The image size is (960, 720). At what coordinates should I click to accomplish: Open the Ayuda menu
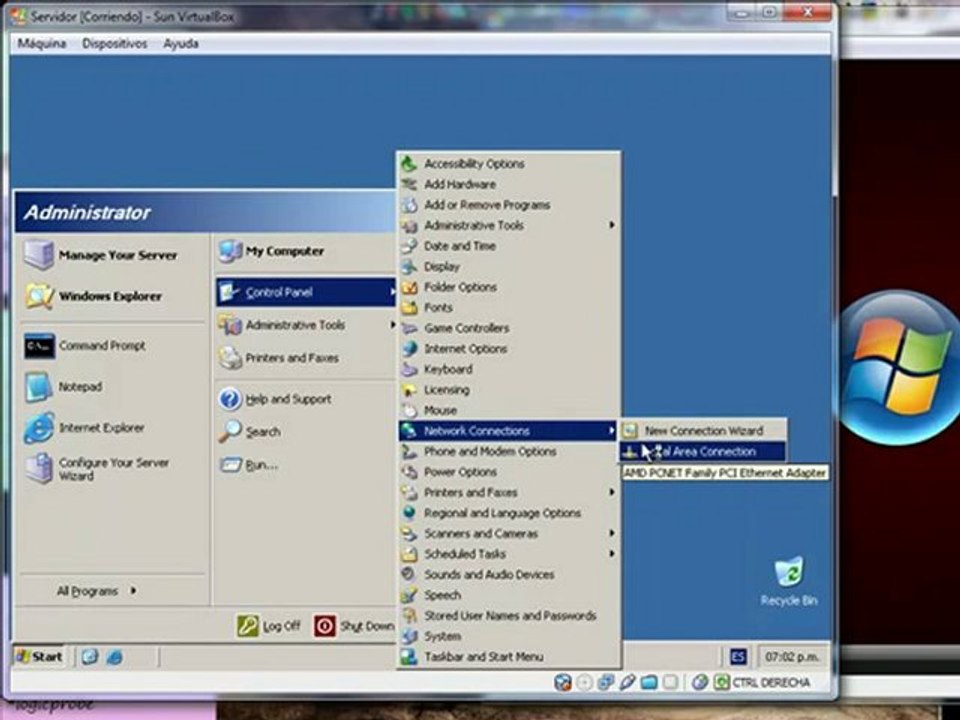point(181,43)
